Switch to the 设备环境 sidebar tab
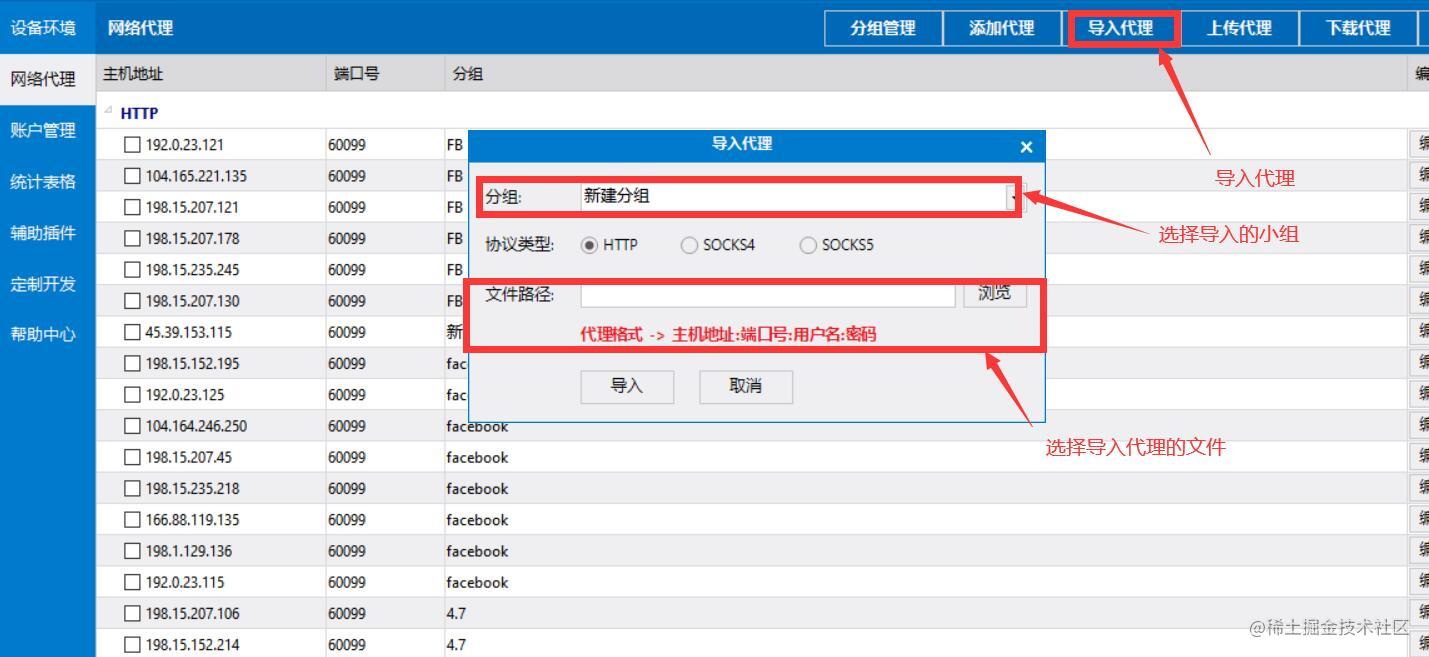Viewport: 1429px width, 657px height. (x=43, y=28)
